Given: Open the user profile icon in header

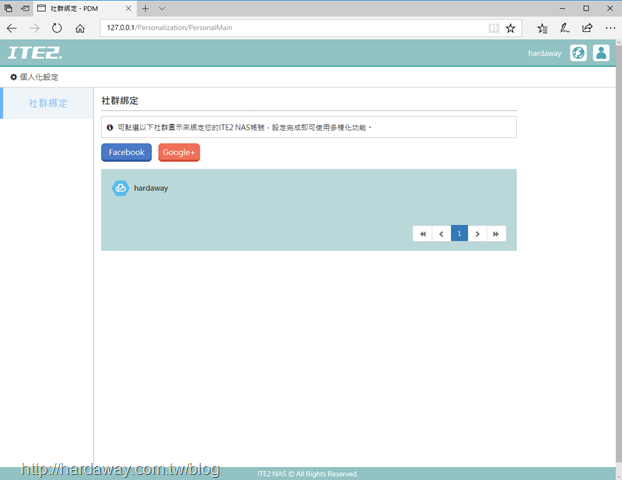Looking at the screenshot, I should point(601,53).
